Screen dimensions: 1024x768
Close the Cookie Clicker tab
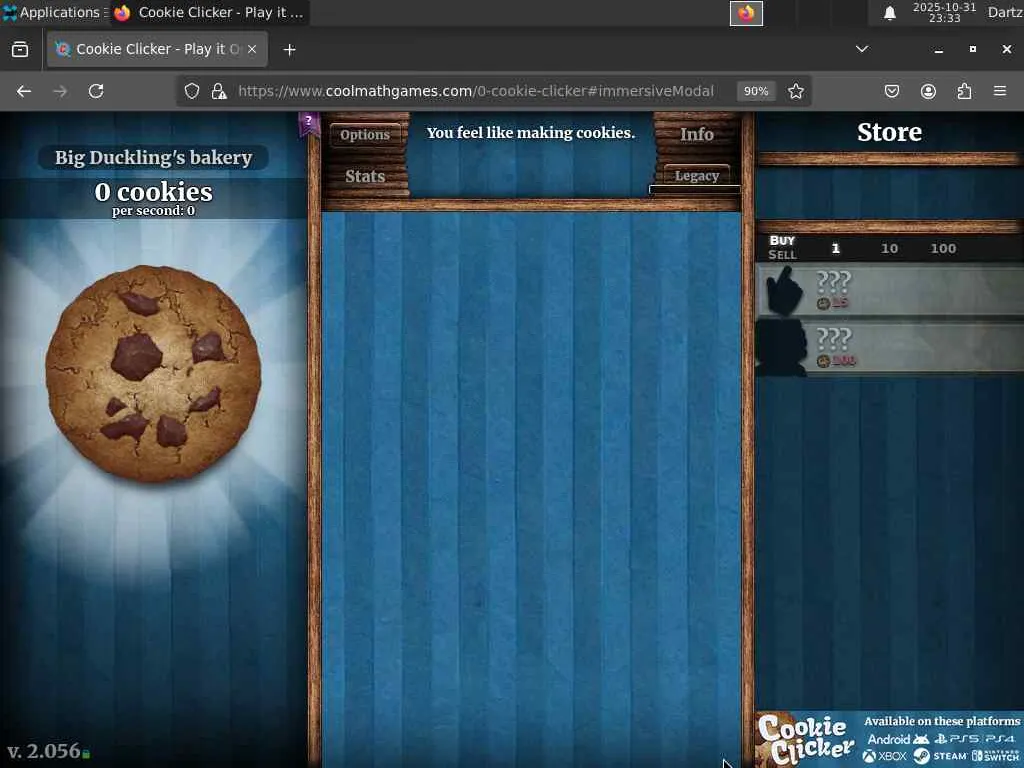click(x=252, y=50)
